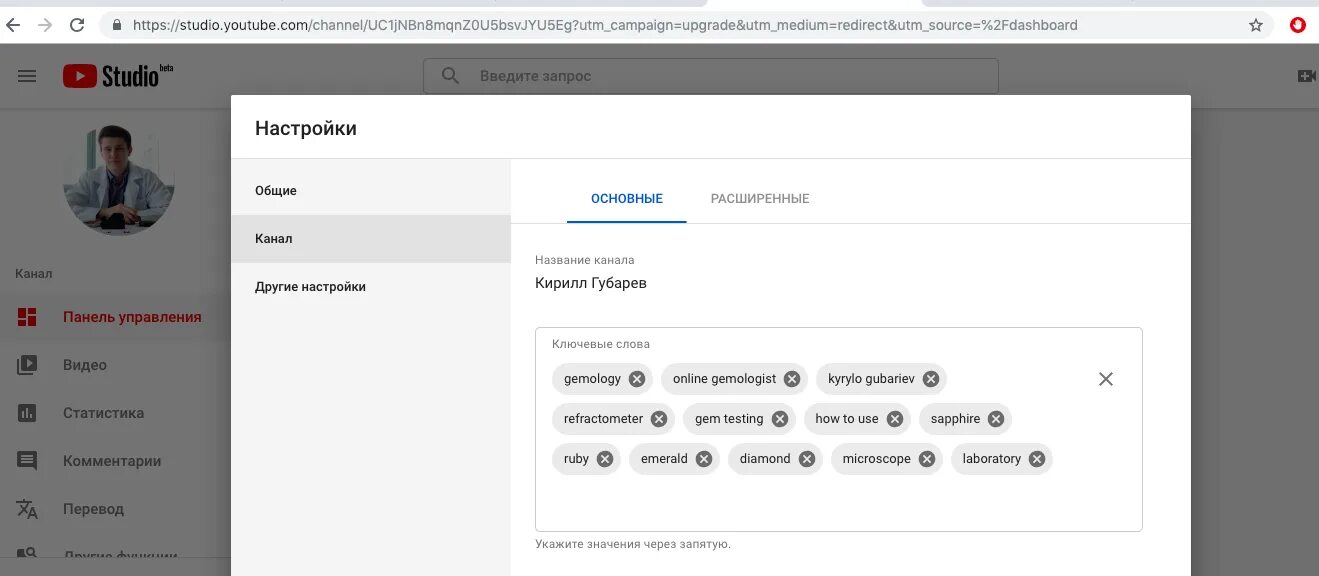Click the Статистика chart icon
Screen dimensions: 1319x576
[27, 413]
